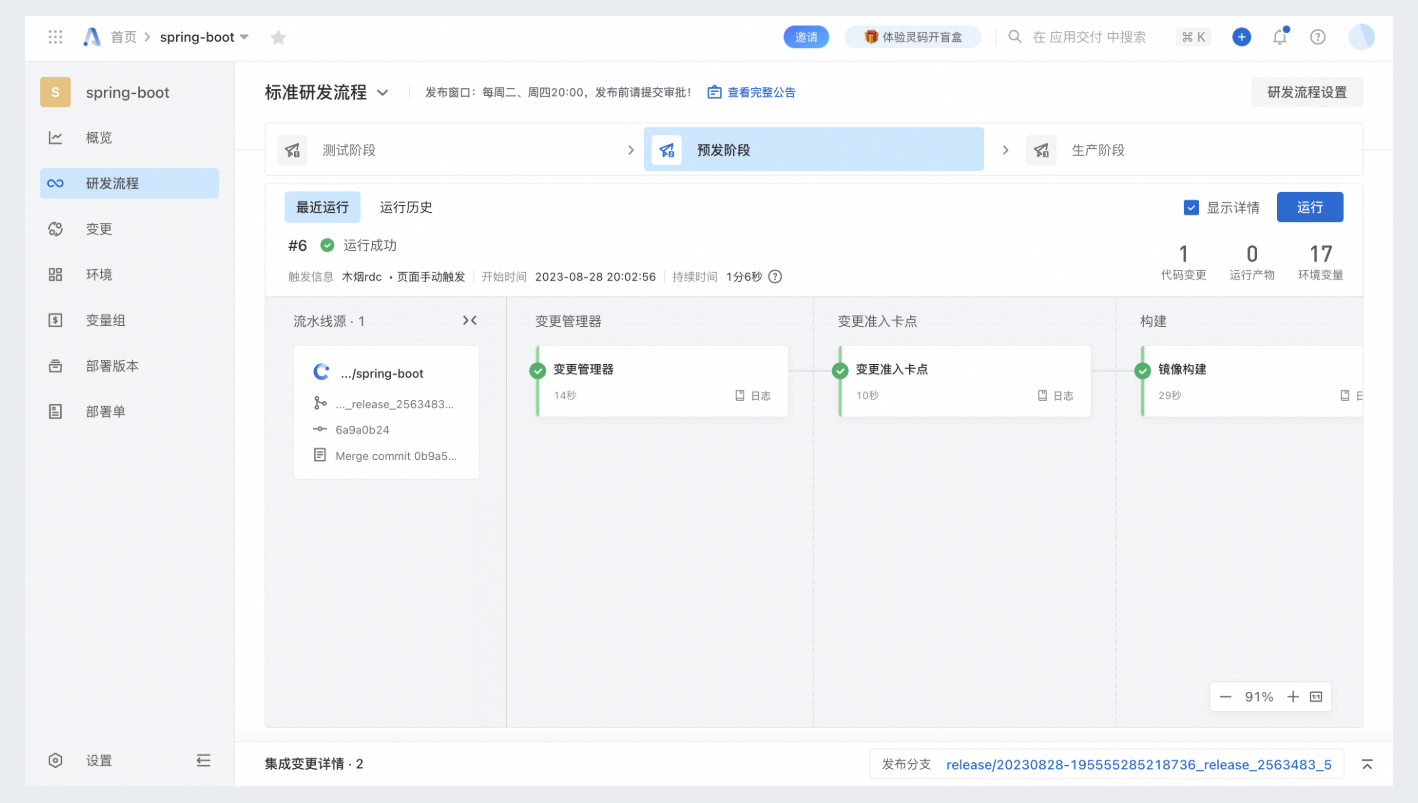
Task: Click the blue 运行 button
Action: 1310,207
